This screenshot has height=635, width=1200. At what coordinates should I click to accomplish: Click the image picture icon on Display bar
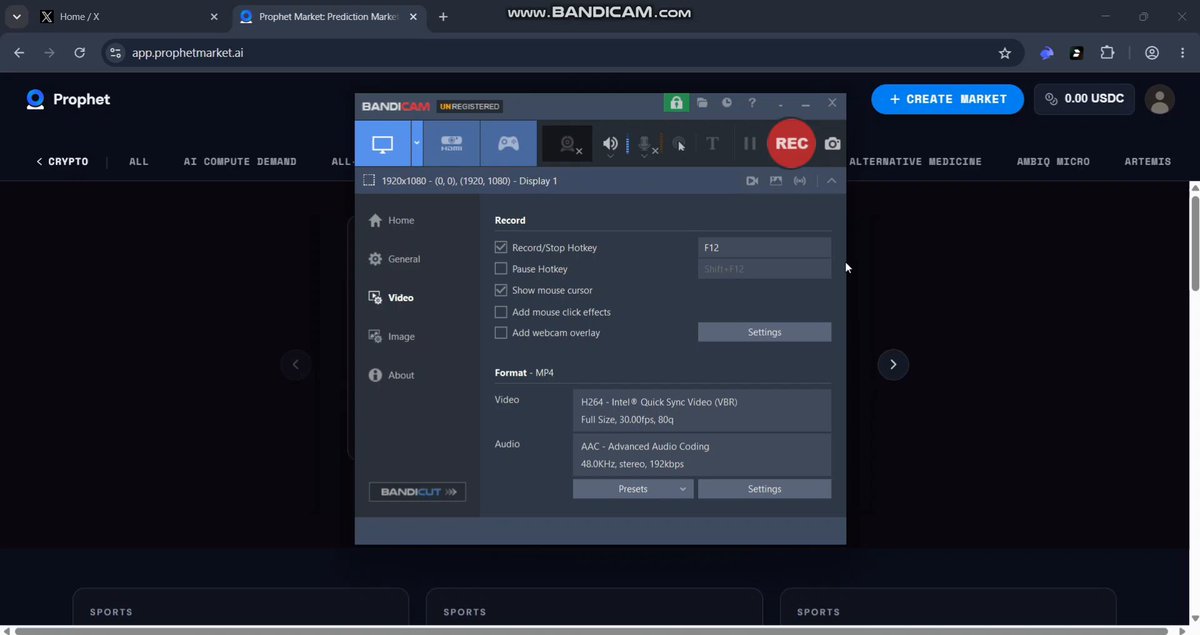[x=775, y=181]
